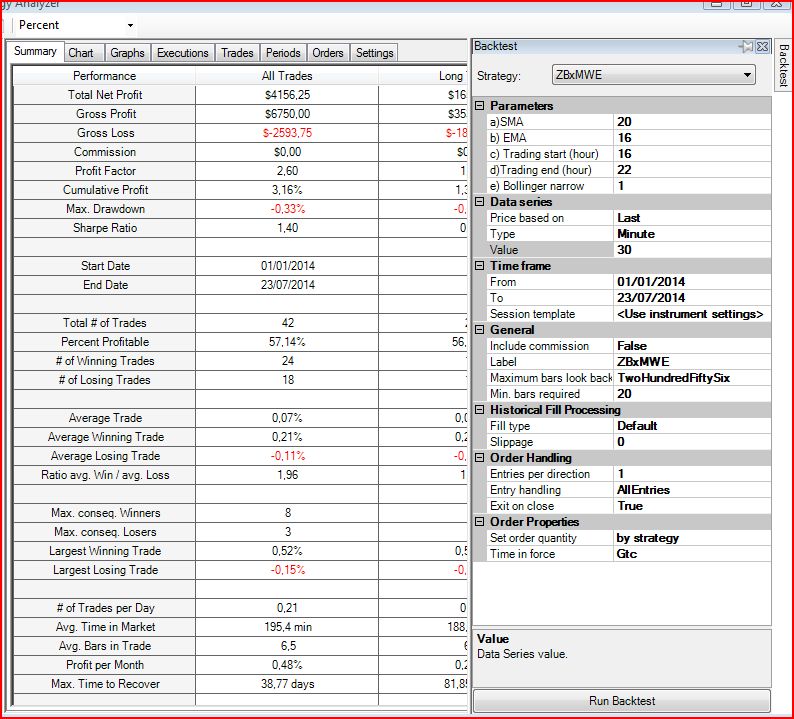Screen dimensions: 794x719
Task: Click the Profit Factor value 2,60
Action: 287,171
